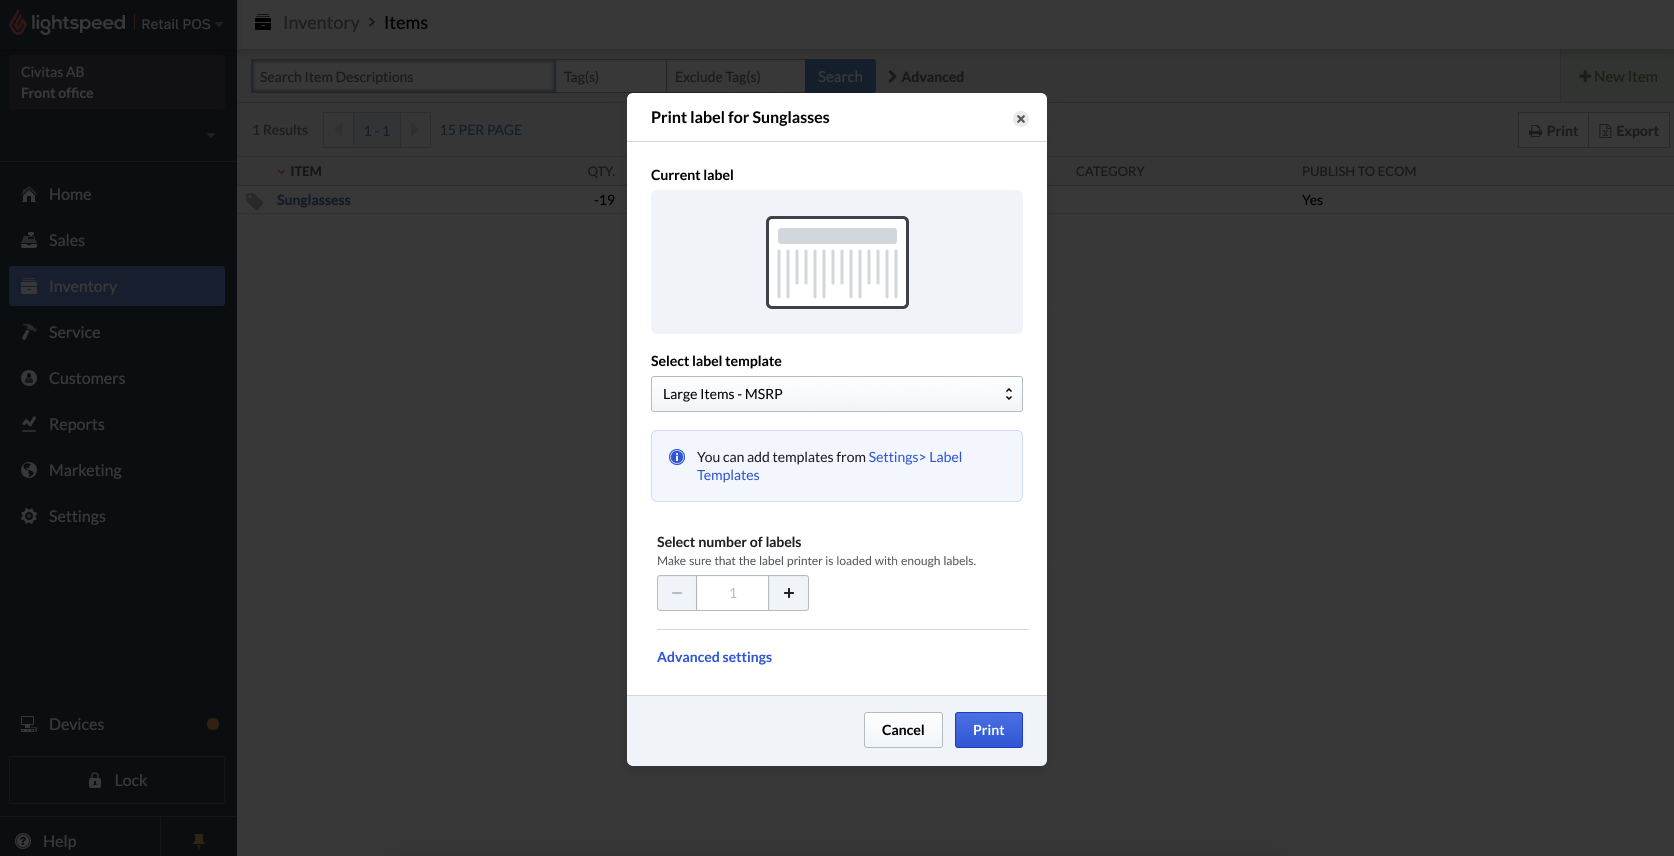1674x856 pixels.
Task: Open Sales menu item
Action: pos(117,240)
